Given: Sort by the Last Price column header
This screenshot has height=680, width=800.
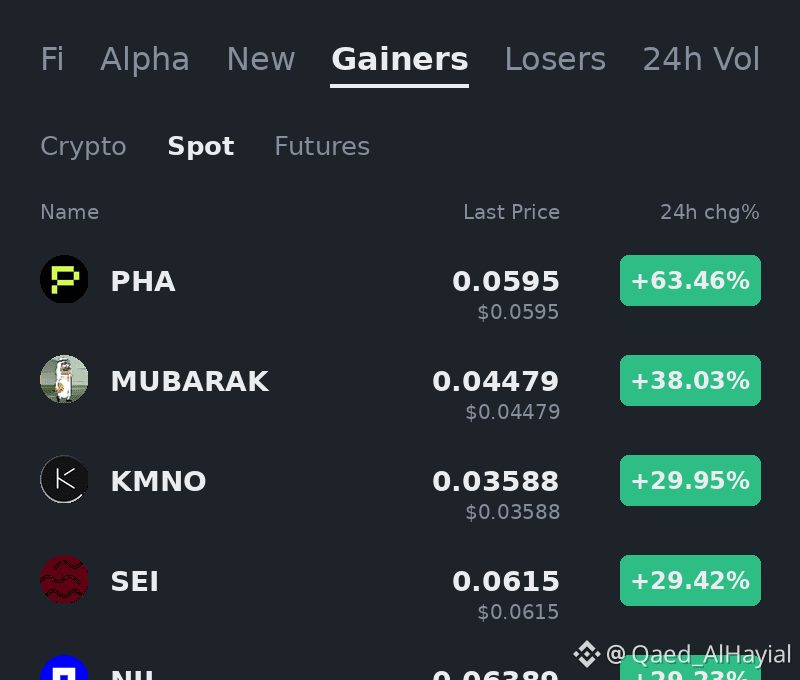Looking at the screenshot, I should 511,212.
